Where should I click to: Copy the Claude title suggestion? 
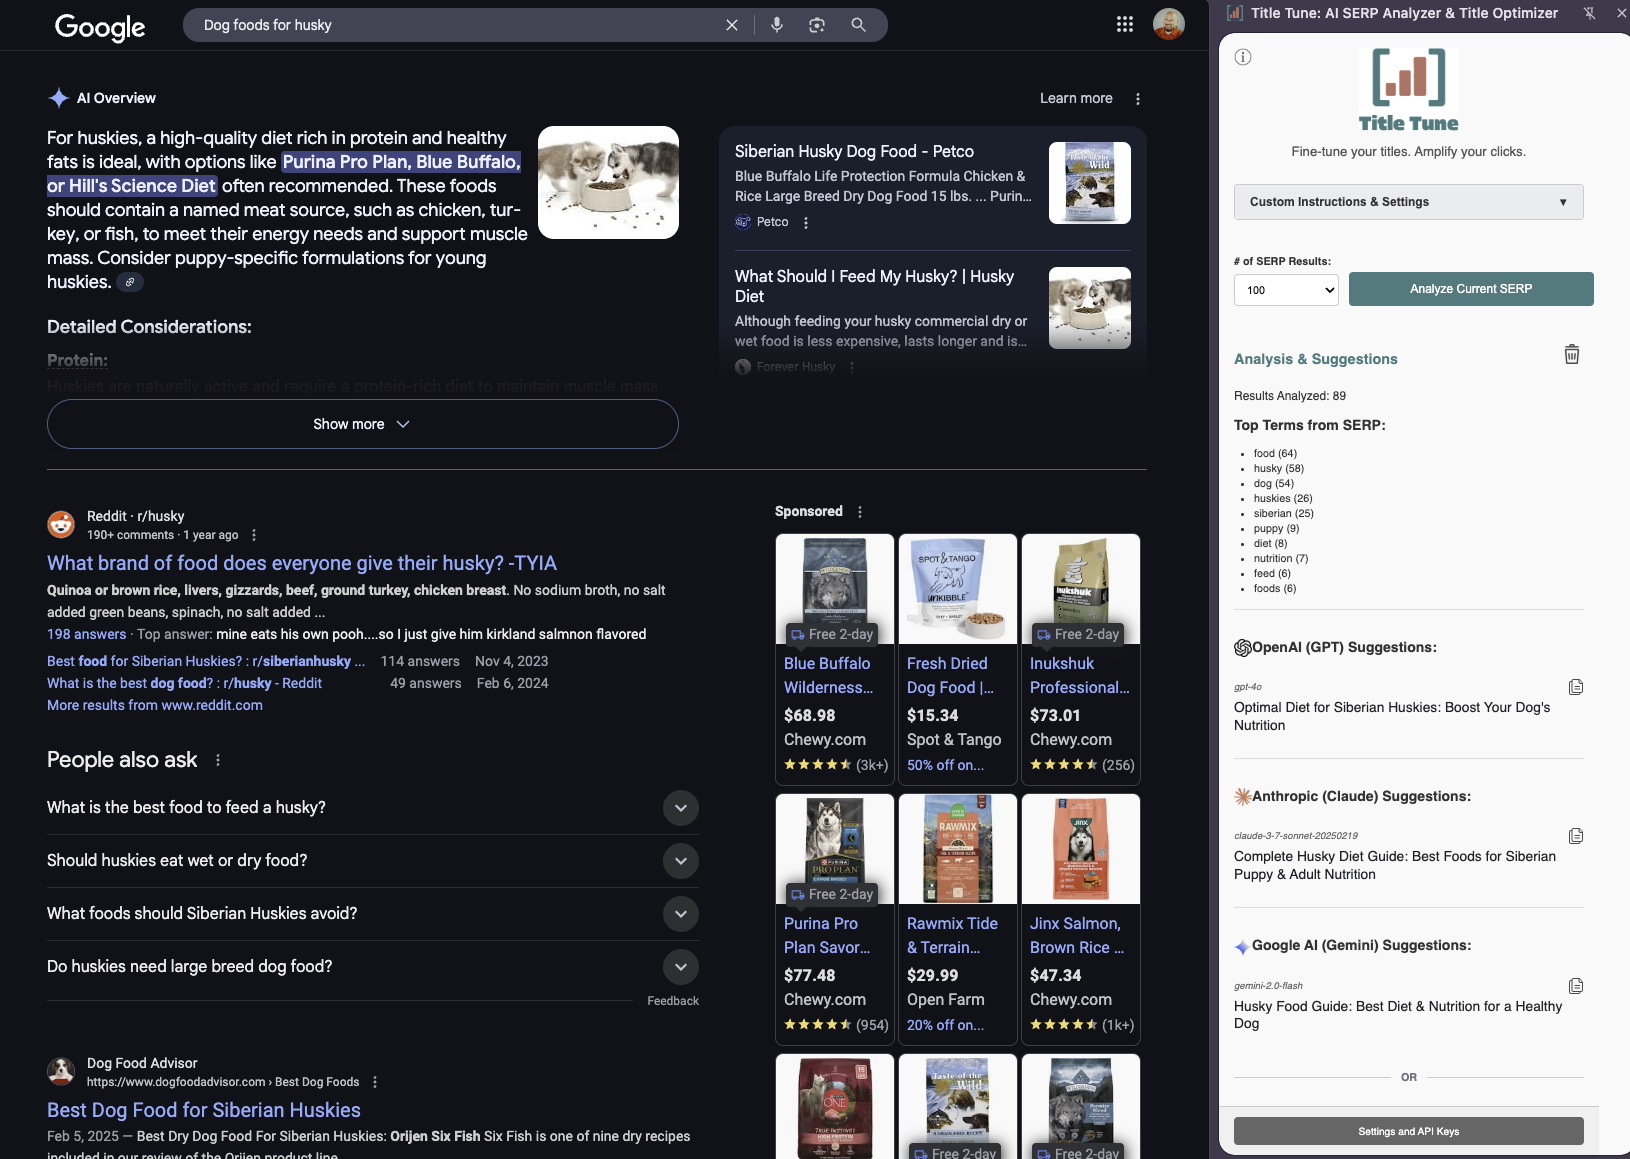point(1576,836)
